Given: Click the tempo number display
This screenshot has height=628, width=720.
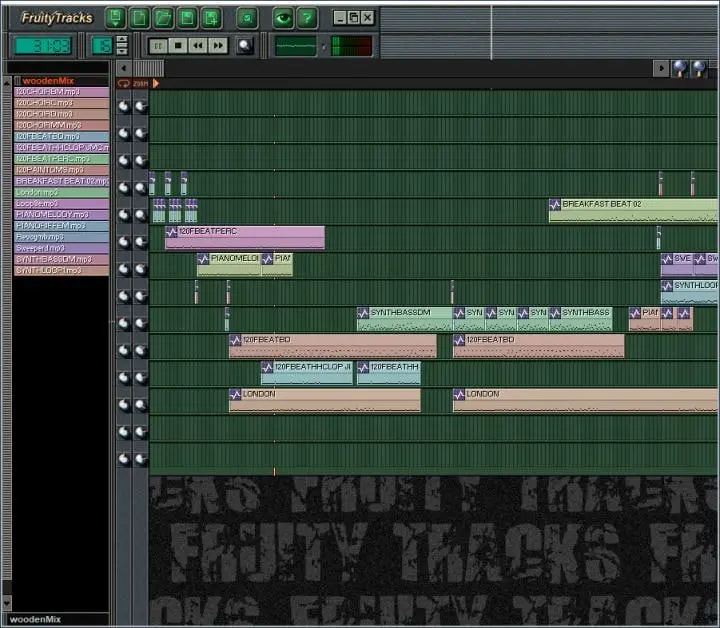Looking at the screenshot, I should [101, 46].
